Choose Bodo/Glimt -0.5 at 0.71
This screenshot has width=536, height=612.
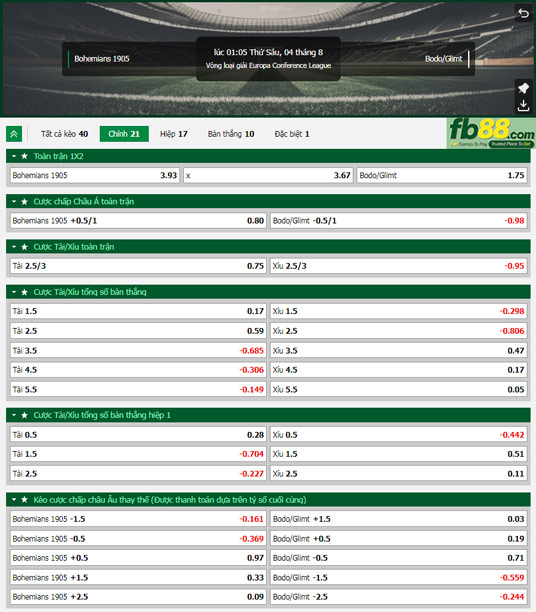click(399, 558)
